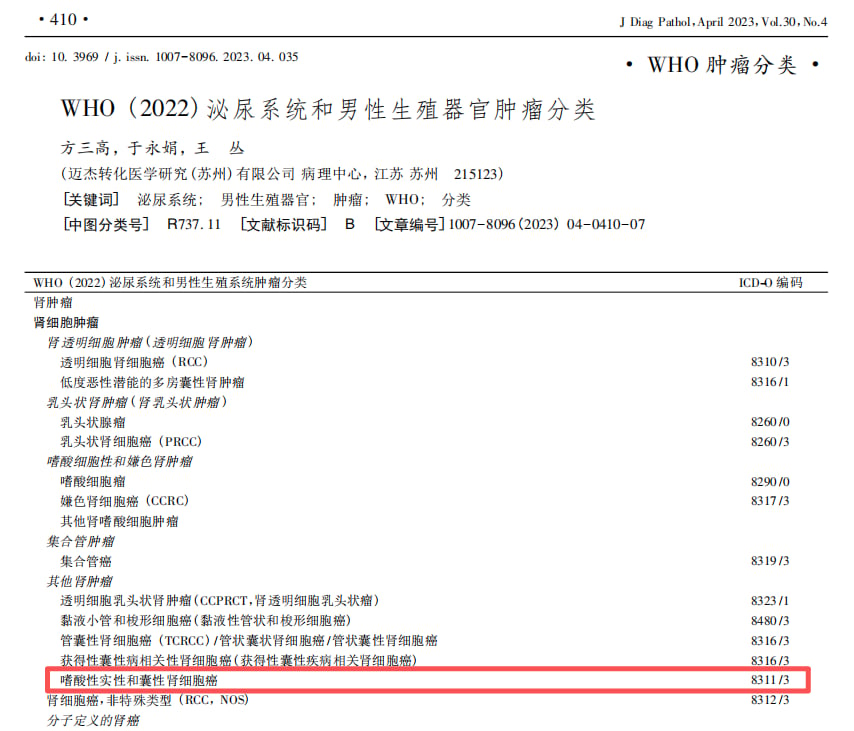Image resolution: width=854 pixels, height=731 pixels.
Task: Click the 透明细胞乳头状肾肿瘤 (CCPRCT) row
Action: 220,601
